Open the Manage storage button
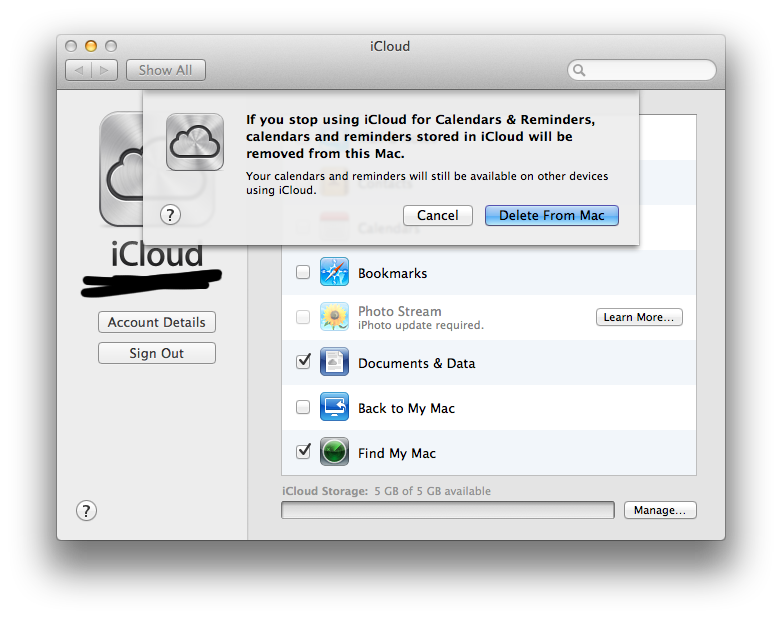782x619 pixels. (660, 510)
